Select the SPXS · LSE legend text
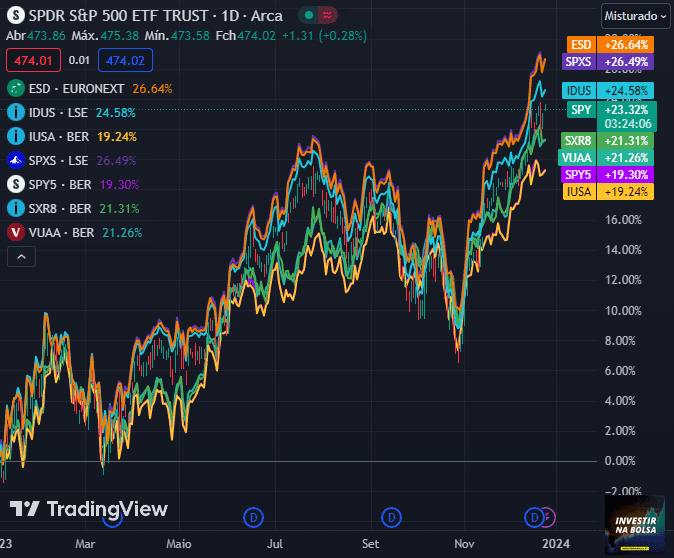 tap(58, 161)
